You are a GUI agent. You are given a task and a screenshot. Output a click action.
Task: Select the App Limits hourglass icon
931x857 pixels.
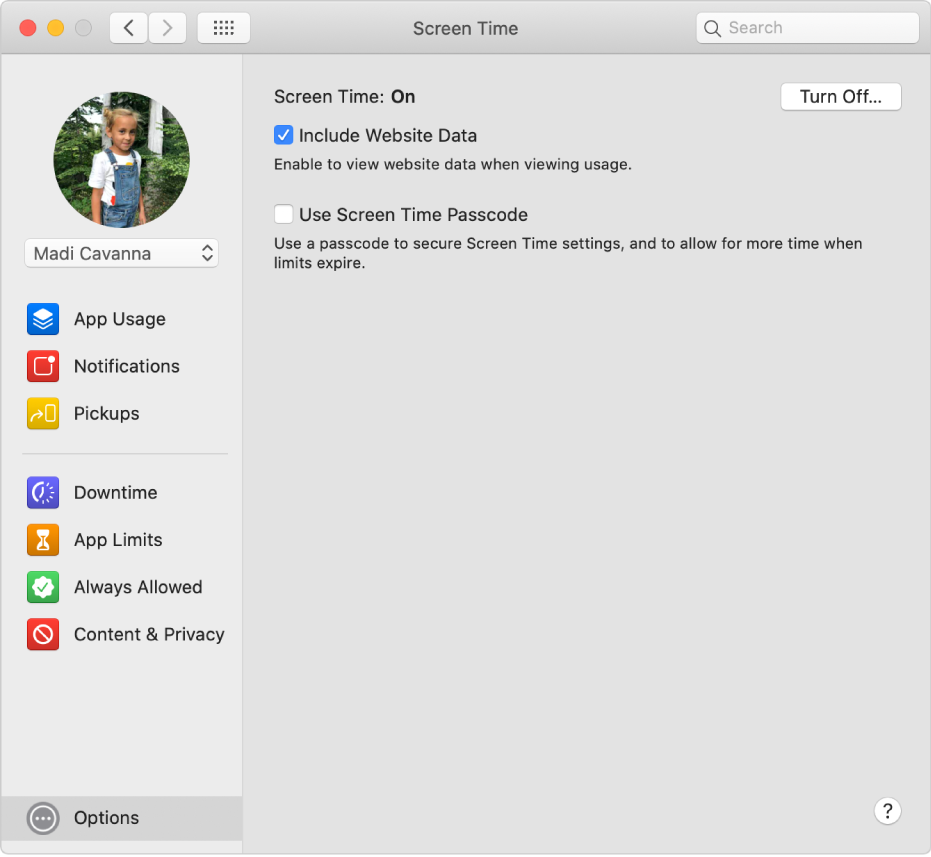pos(42,539)
